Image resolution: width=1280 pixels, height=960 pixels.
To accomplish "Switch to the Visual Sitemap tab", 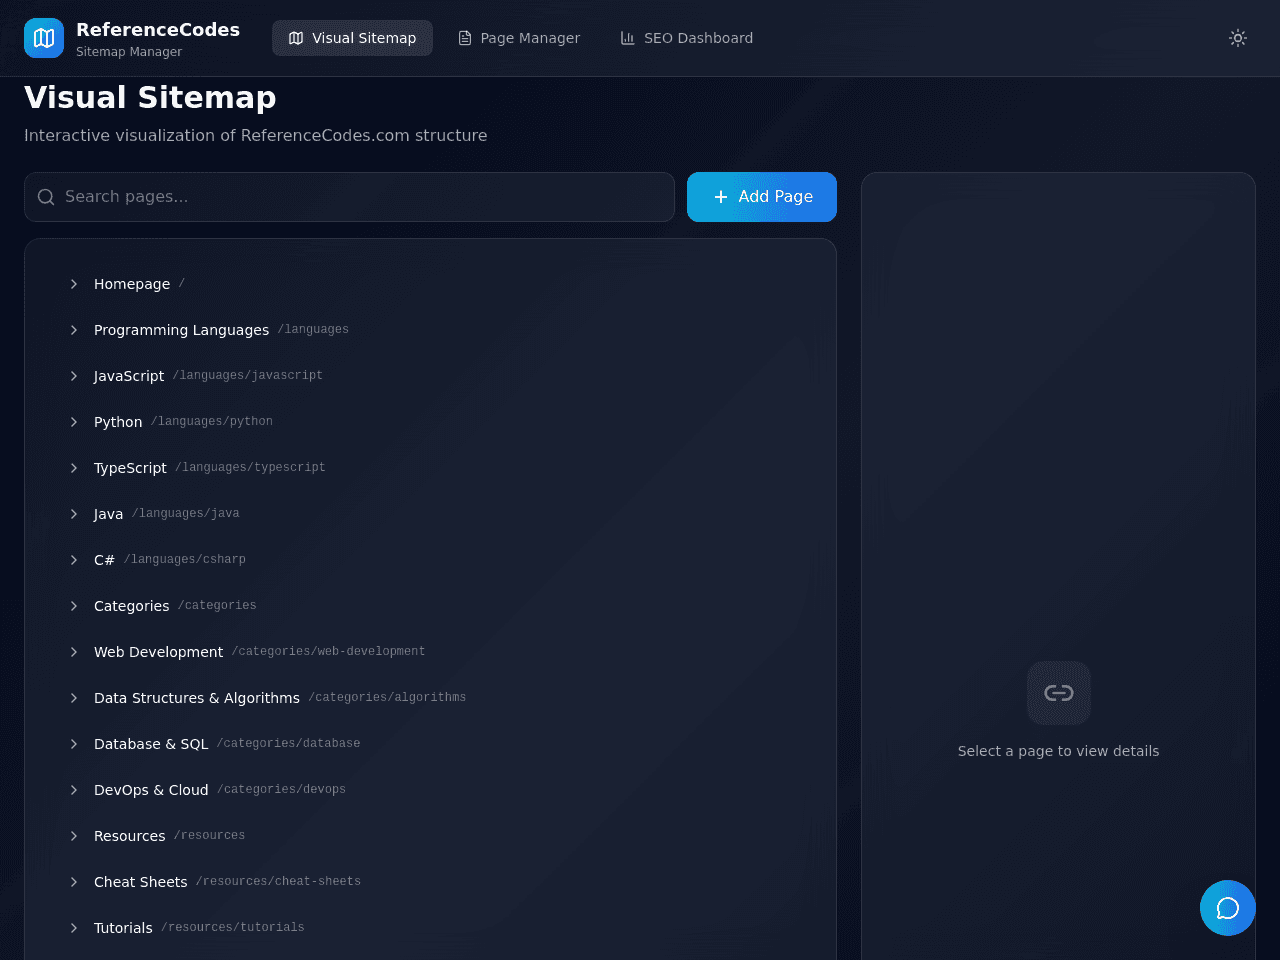I will [352, 38].
